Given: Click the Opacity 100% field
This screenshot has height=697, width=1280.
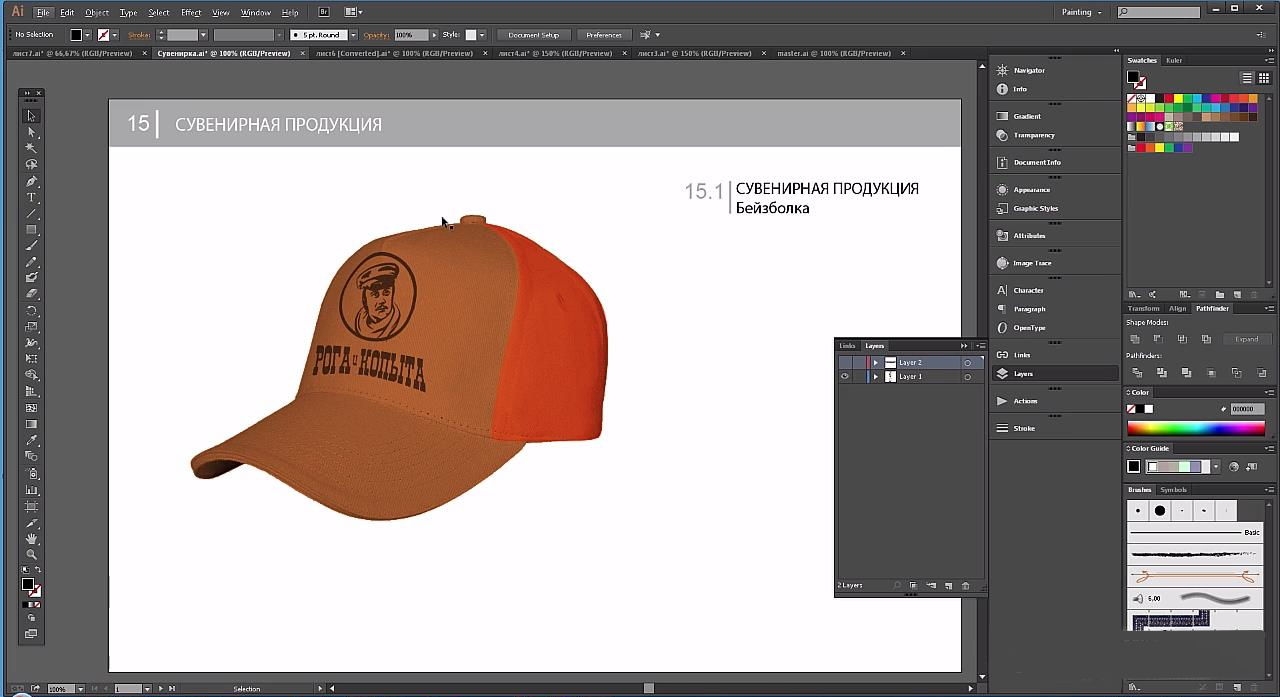Looking at the screenshot, I should [411, 35].
